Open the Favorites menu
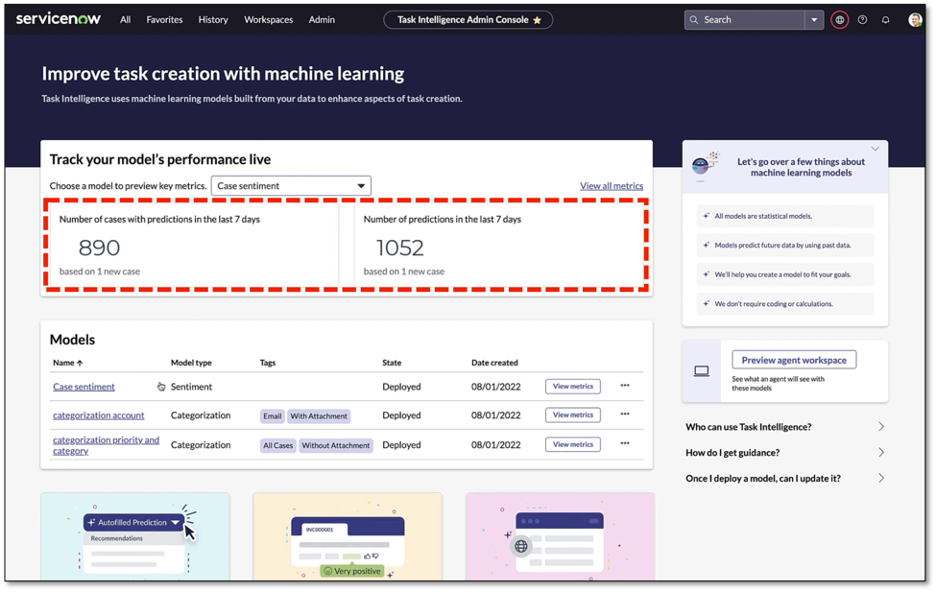936x592 pixels. point(165,20)
